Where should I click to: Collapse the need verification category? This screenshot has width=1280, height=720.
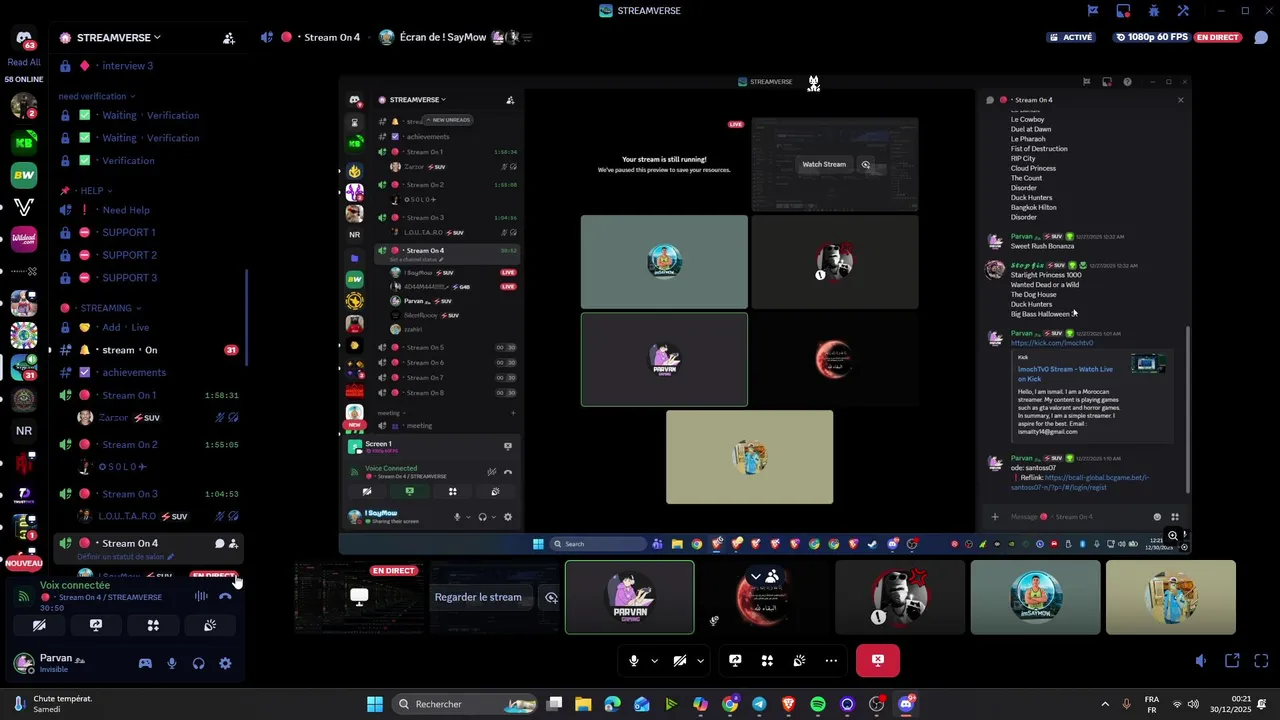[x=97, y=96]
